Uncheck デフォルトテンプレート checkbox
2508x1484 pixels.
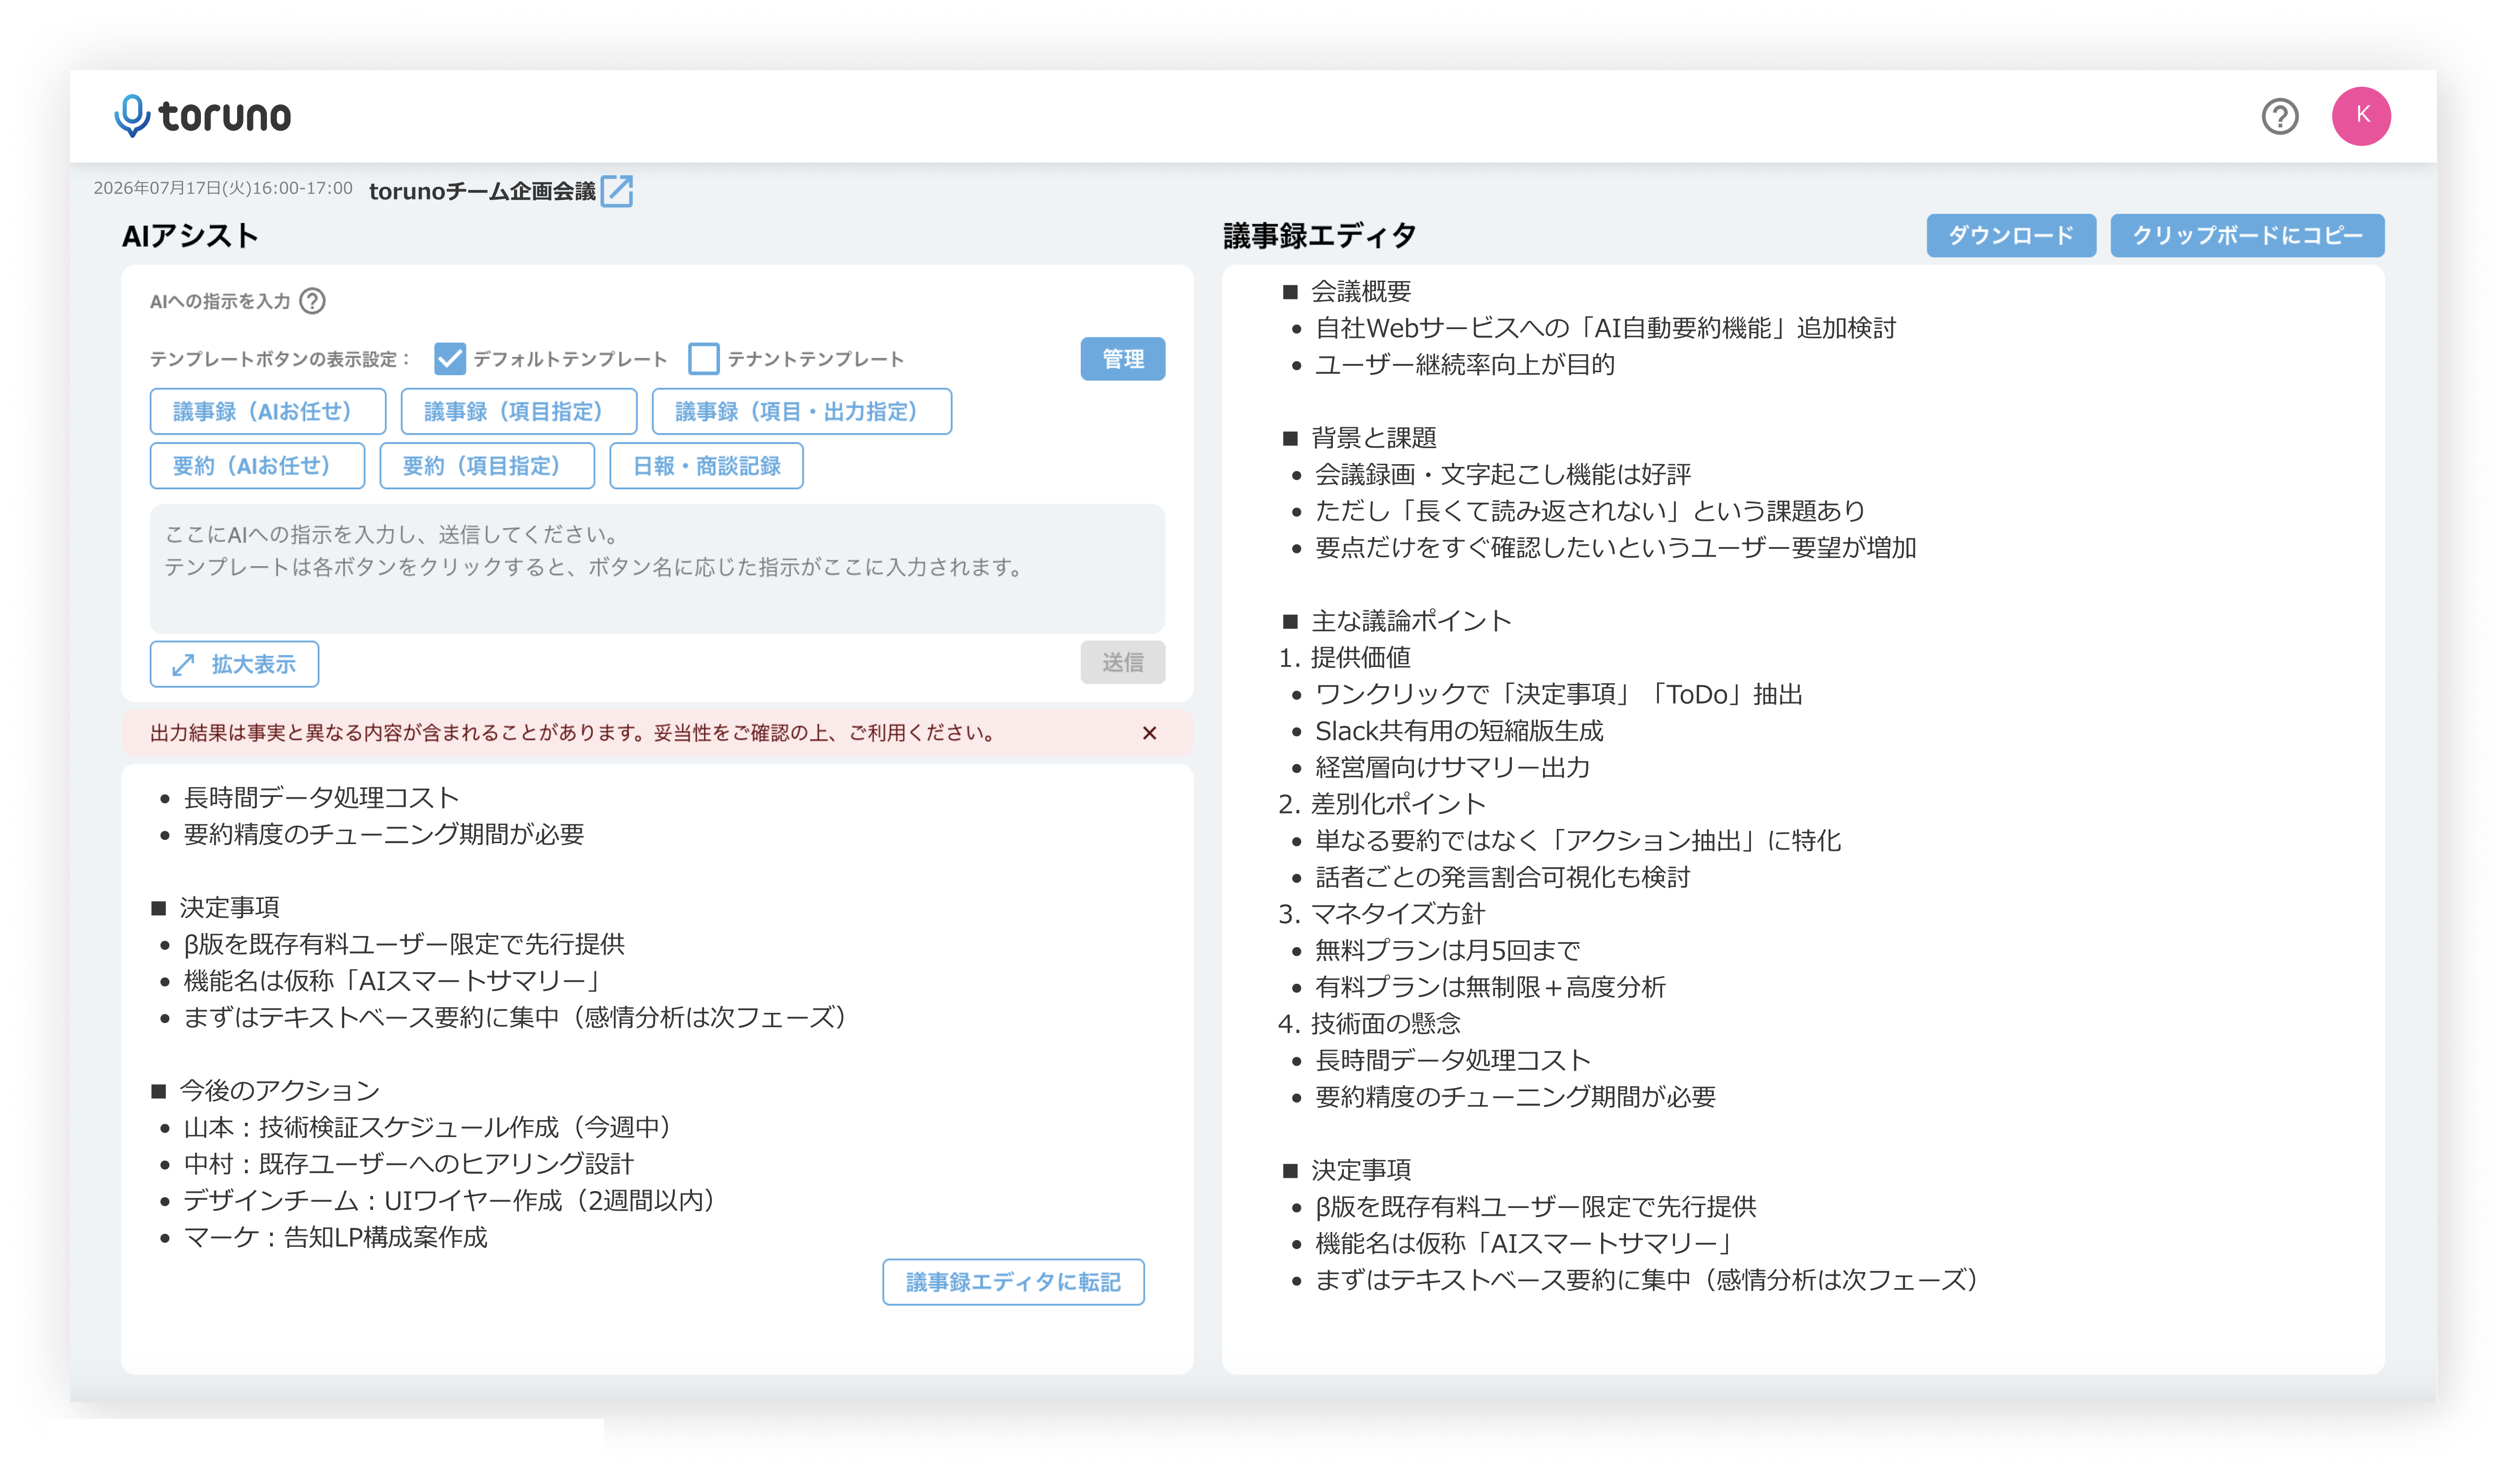coord(449,358)
